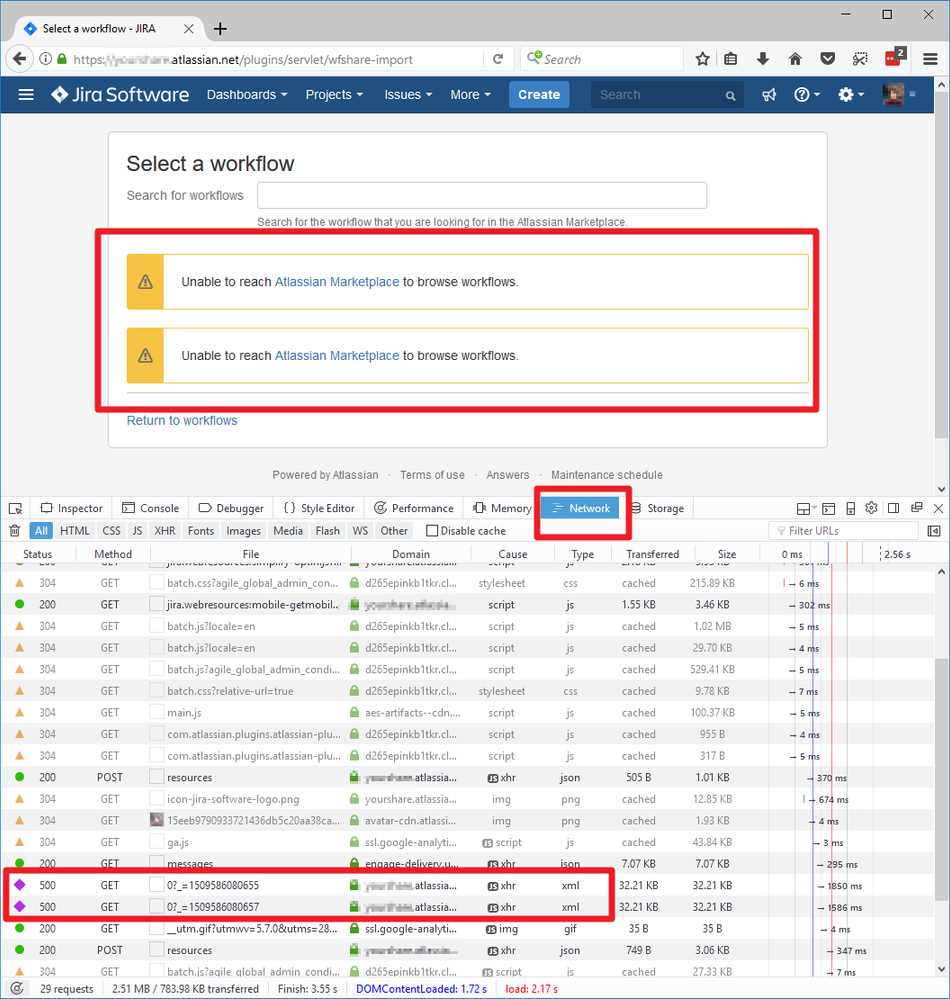Enable the Disable cache checkbox
Image resolution: width=950 pixels, height=999 pixels.
tap(432, 531)
